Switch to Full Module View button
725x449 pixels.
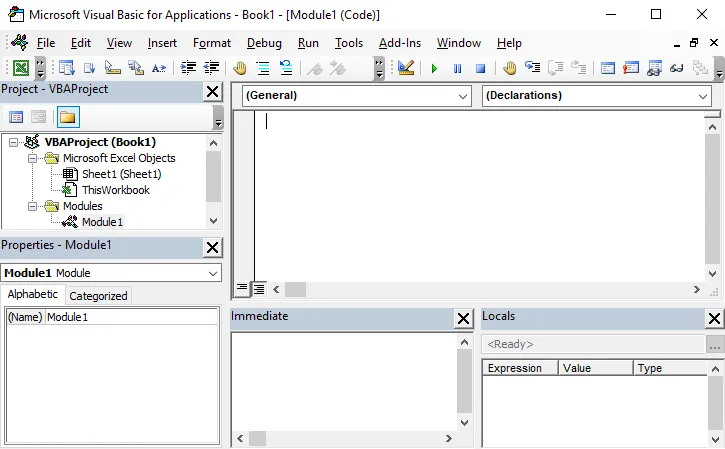point(259,289)
